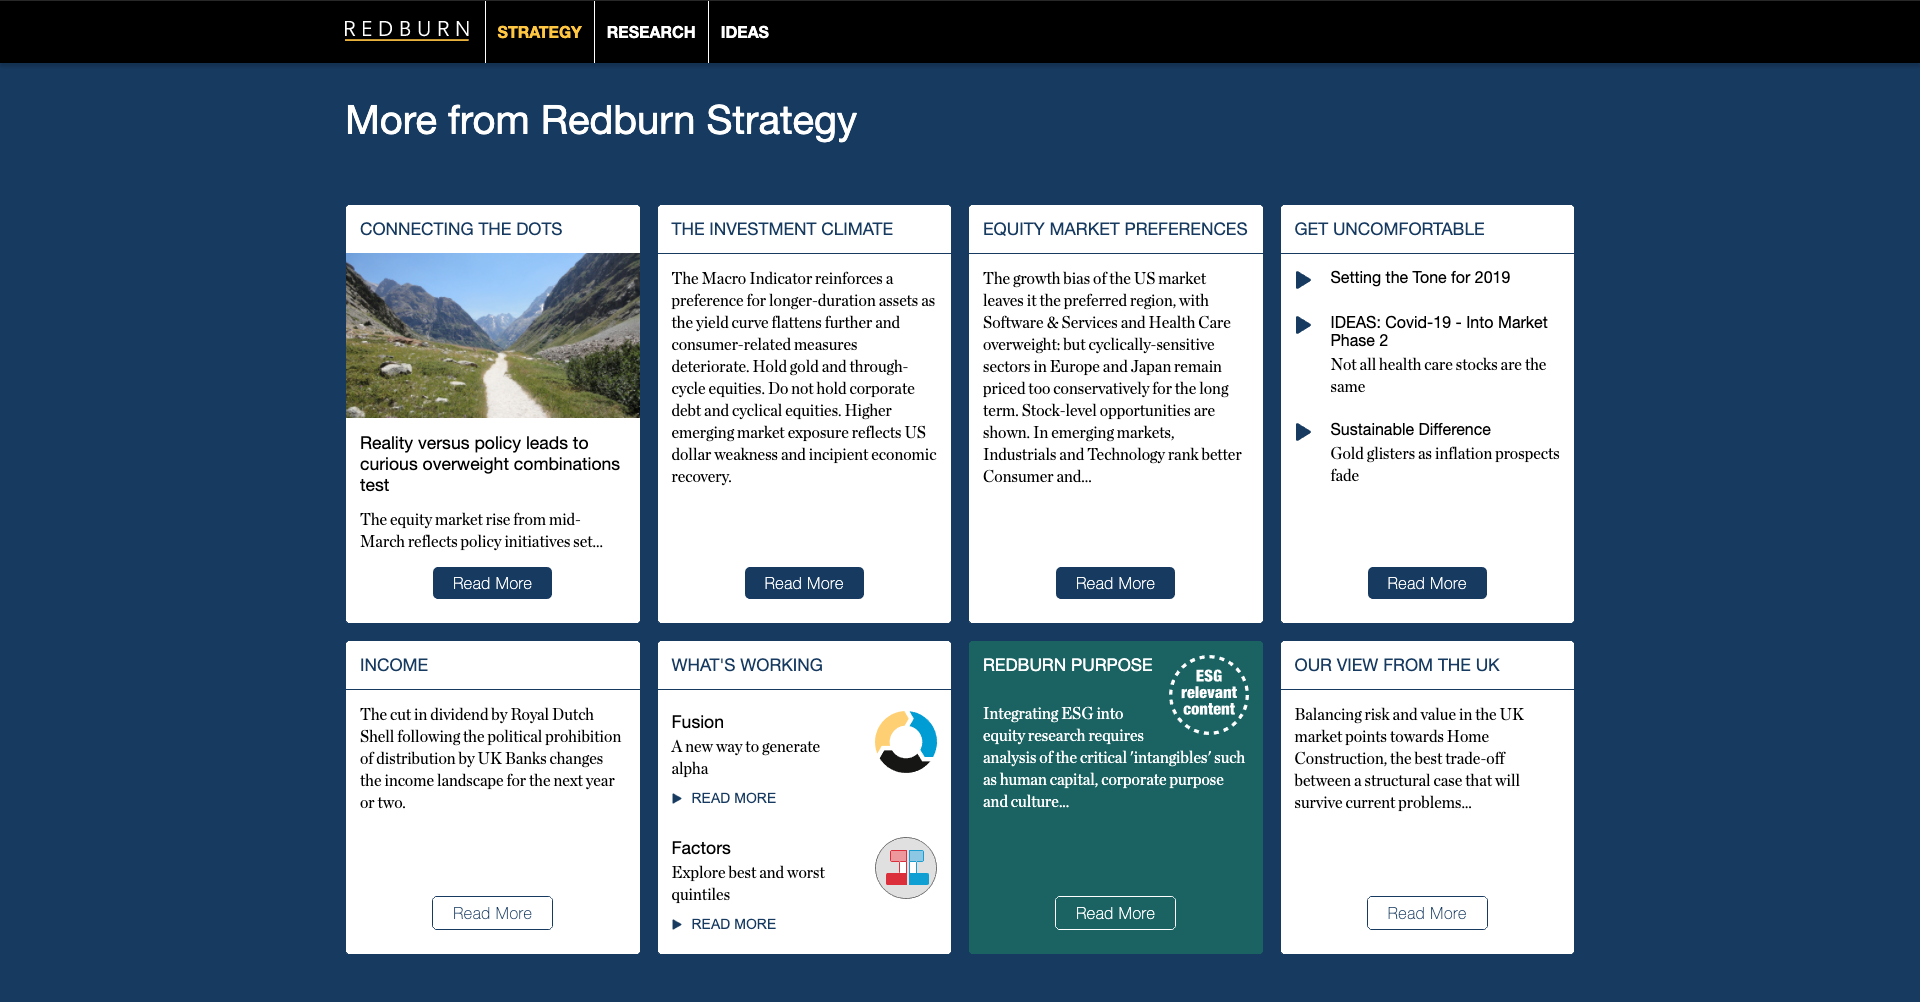The width and height of the screenshot is (1920, 1002).
Task: Click The Investment Climate card heading
Action: coord(782,229)
